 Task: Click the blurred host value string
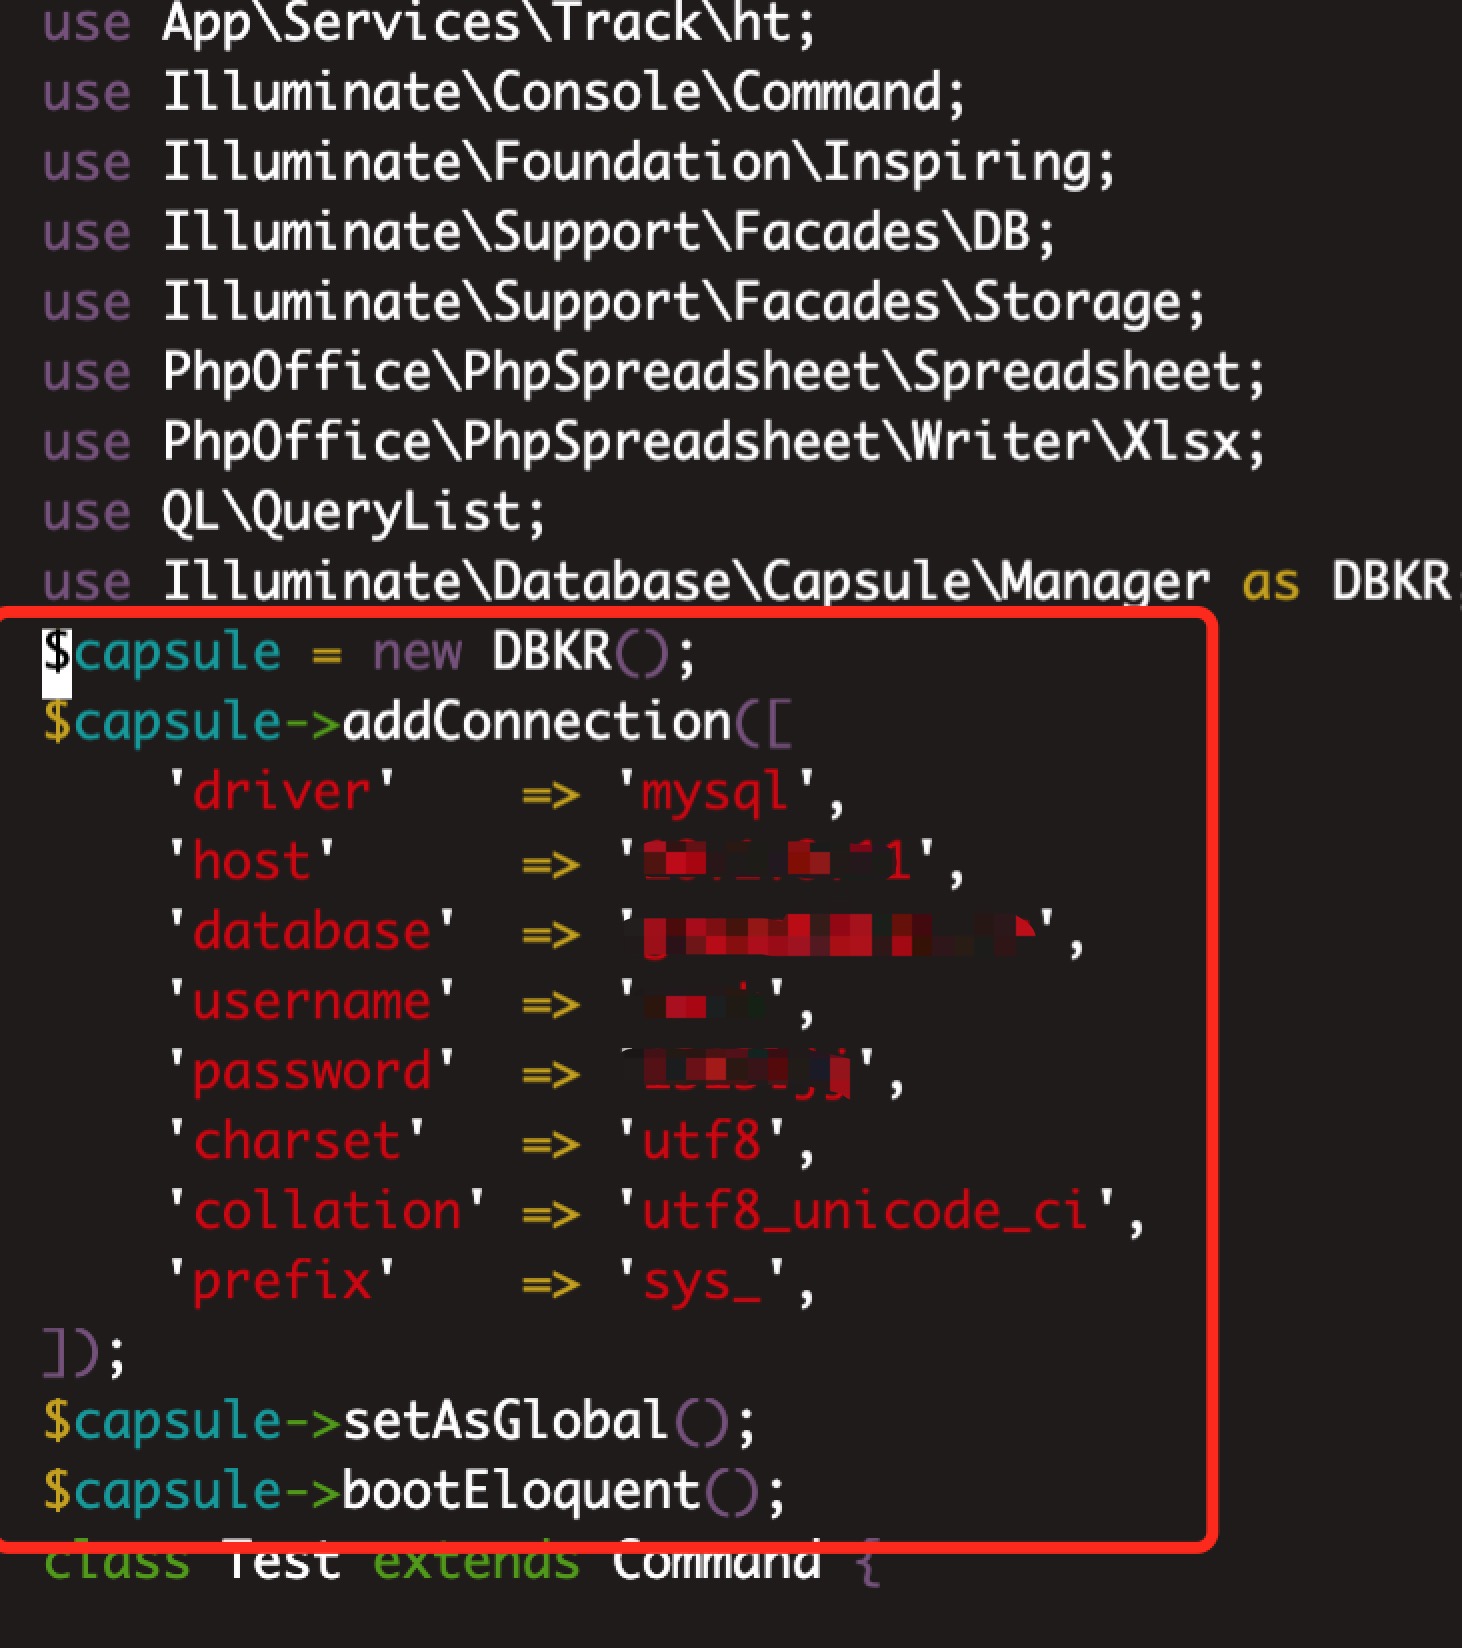click(x=777, y=862)
